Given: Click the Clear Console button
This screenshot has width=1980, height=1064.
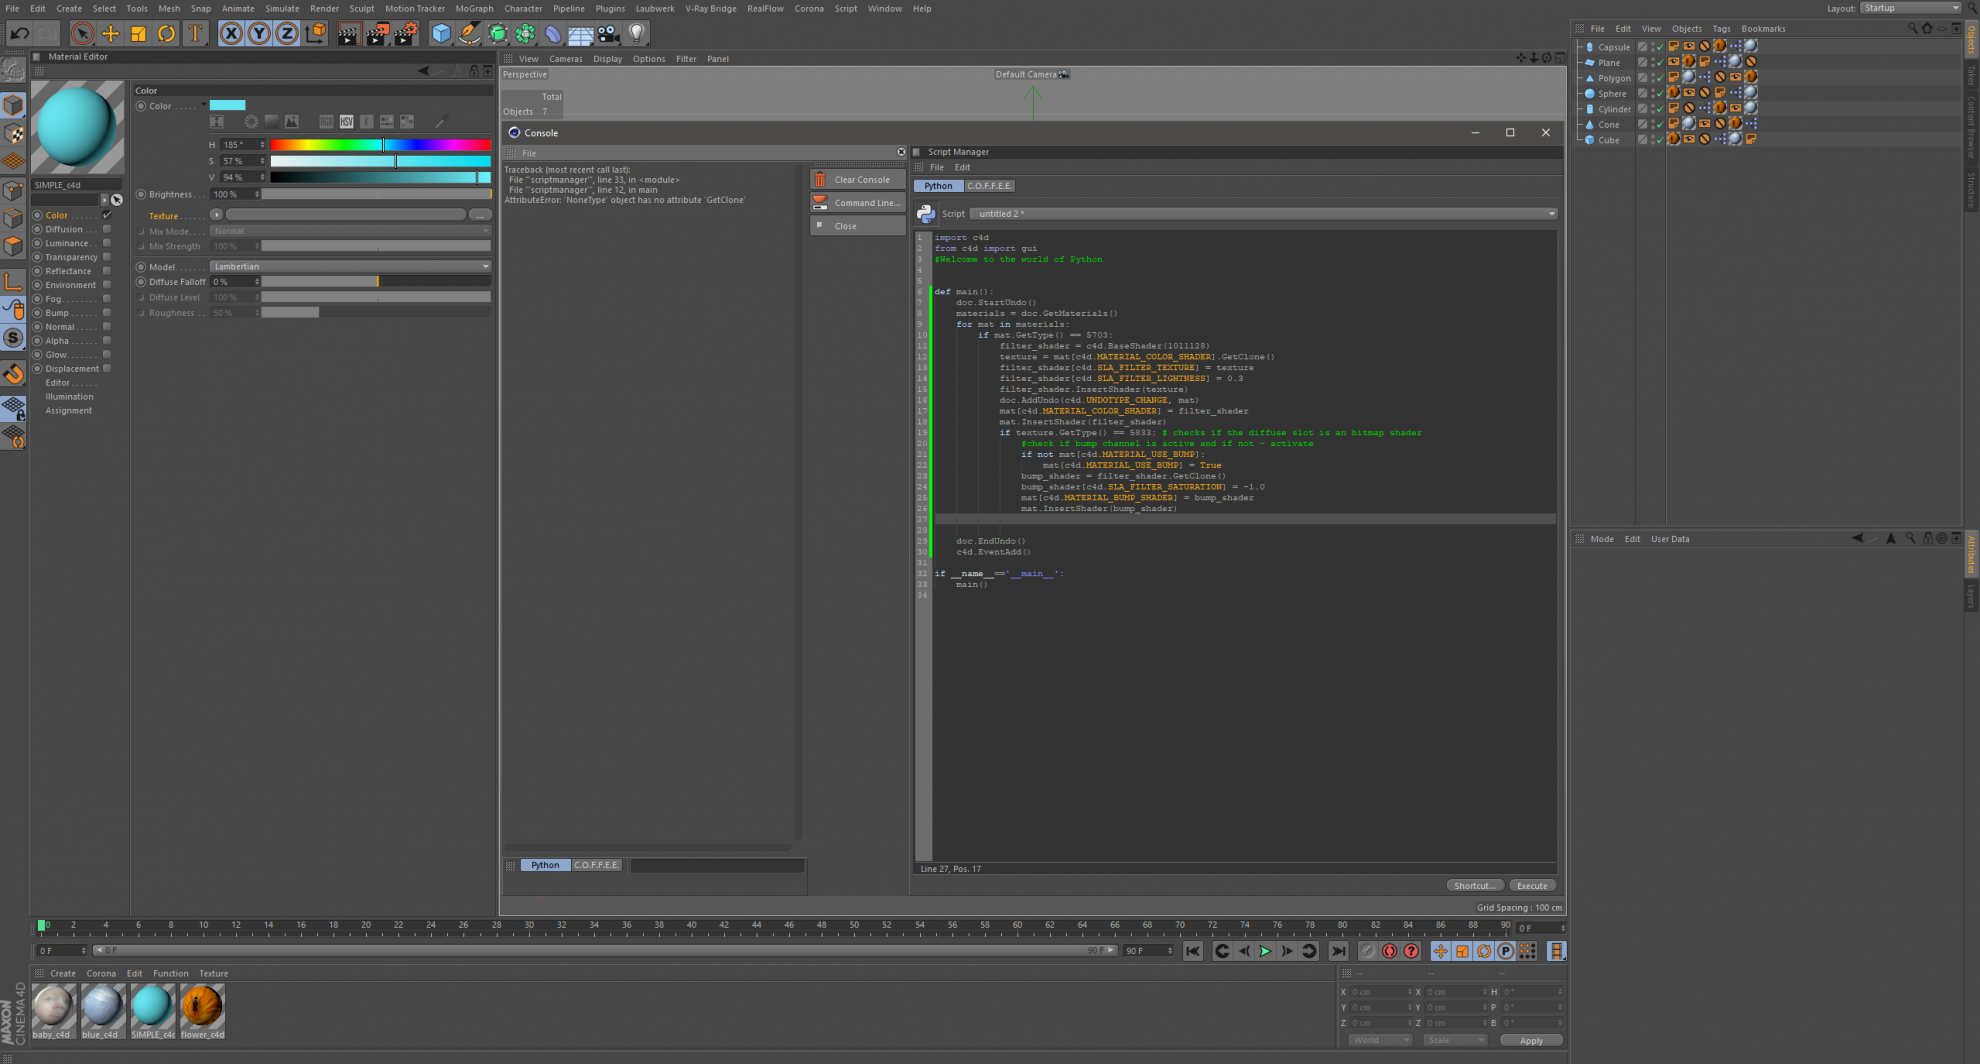Looking at the screenshot, I should 857,179.
